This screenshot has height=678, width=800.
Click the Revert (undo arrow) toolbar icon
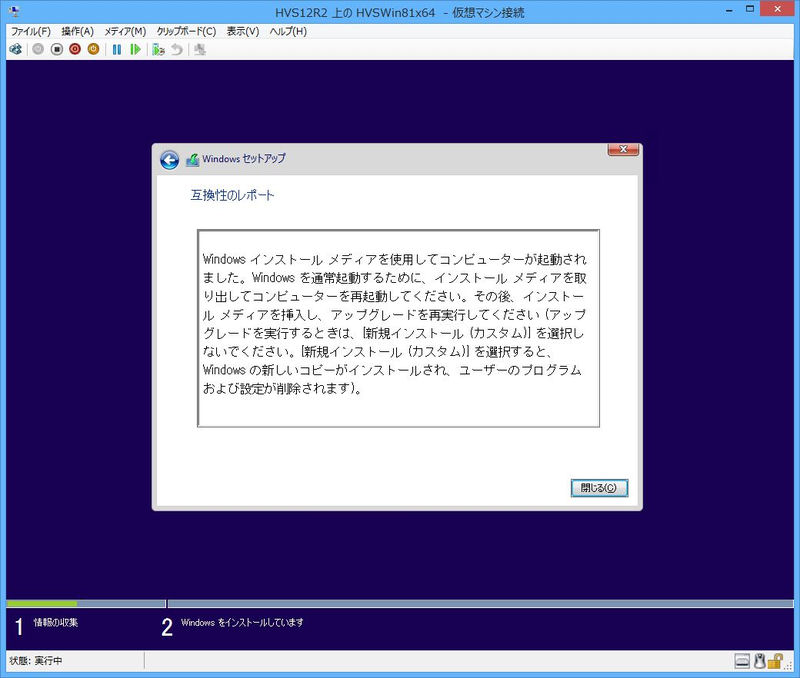tap(177, 49)
